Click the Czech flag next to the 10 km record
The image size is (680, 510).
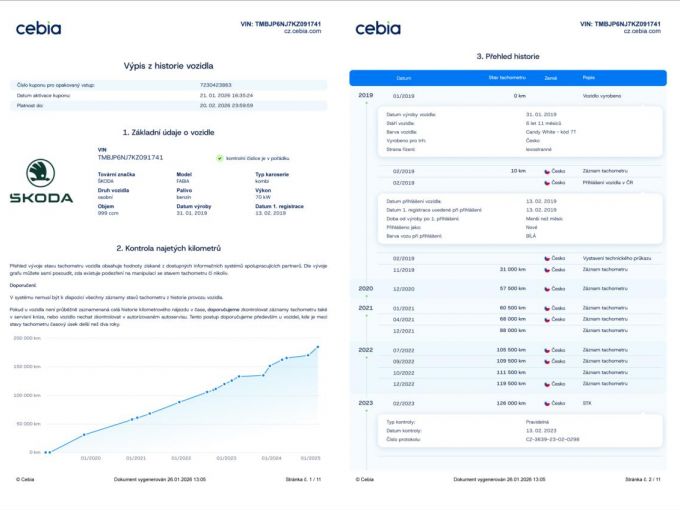pyautogui.click(x=547, y=171)
